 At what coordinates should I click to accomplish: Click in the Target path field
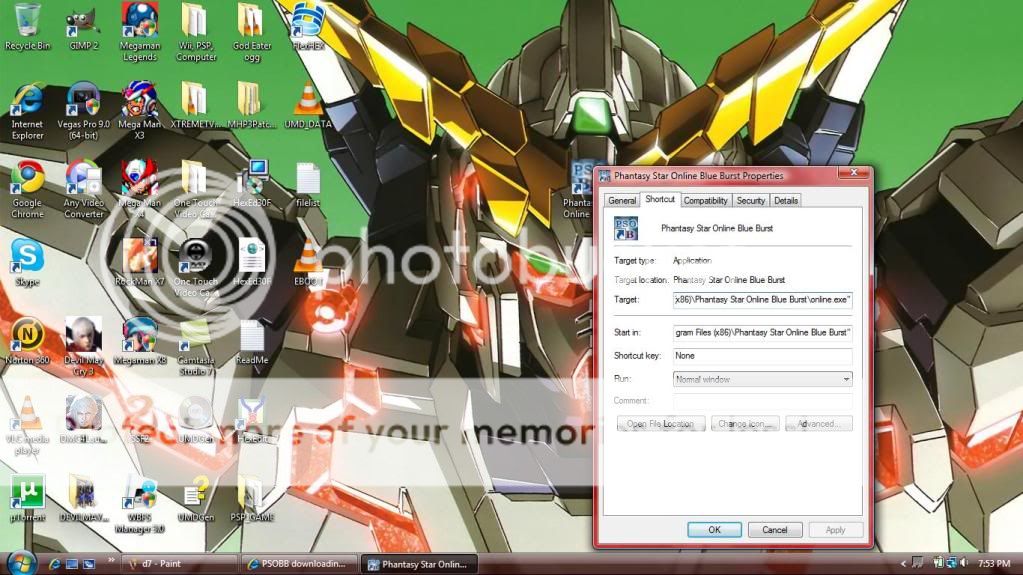(x=762, y=299)
